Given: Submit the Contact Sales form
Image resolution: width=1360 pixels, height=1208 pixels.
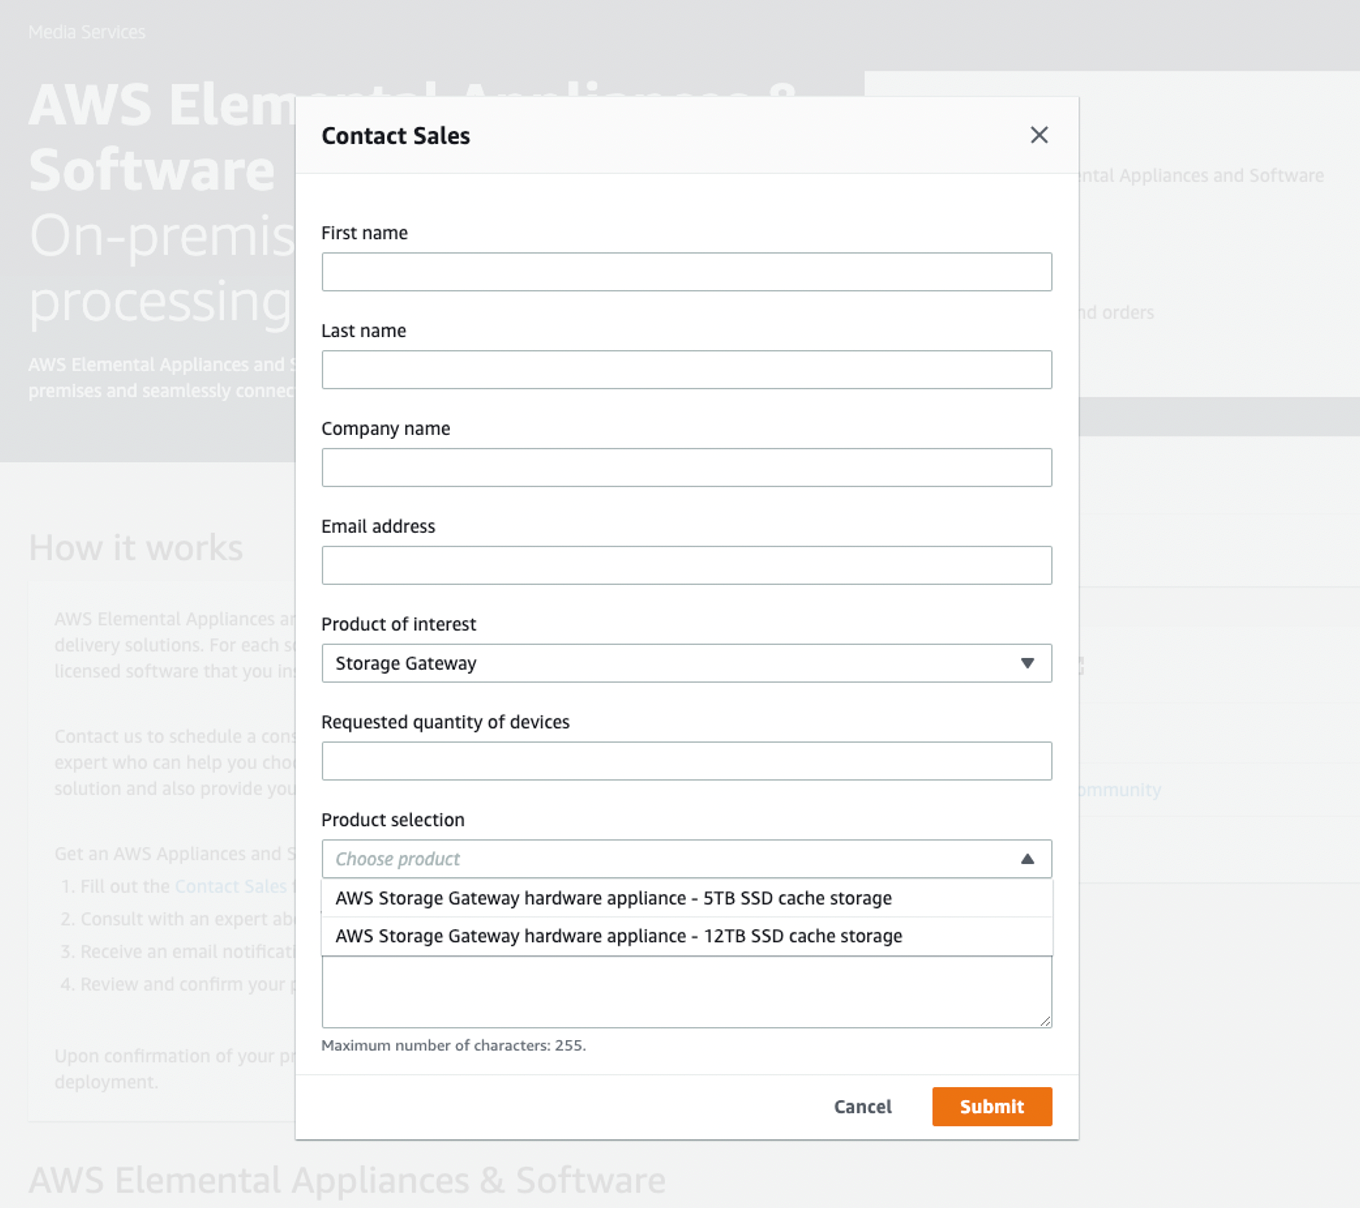Looking at the screenshot, I should click(x=991, y=1106).
